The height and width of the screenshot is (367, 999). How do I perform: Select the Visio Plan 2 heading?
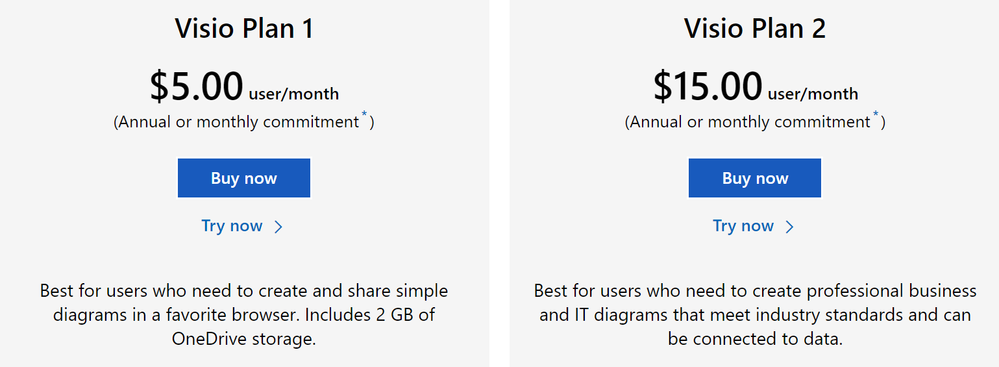pyautogui.click(x=755, y=29)
